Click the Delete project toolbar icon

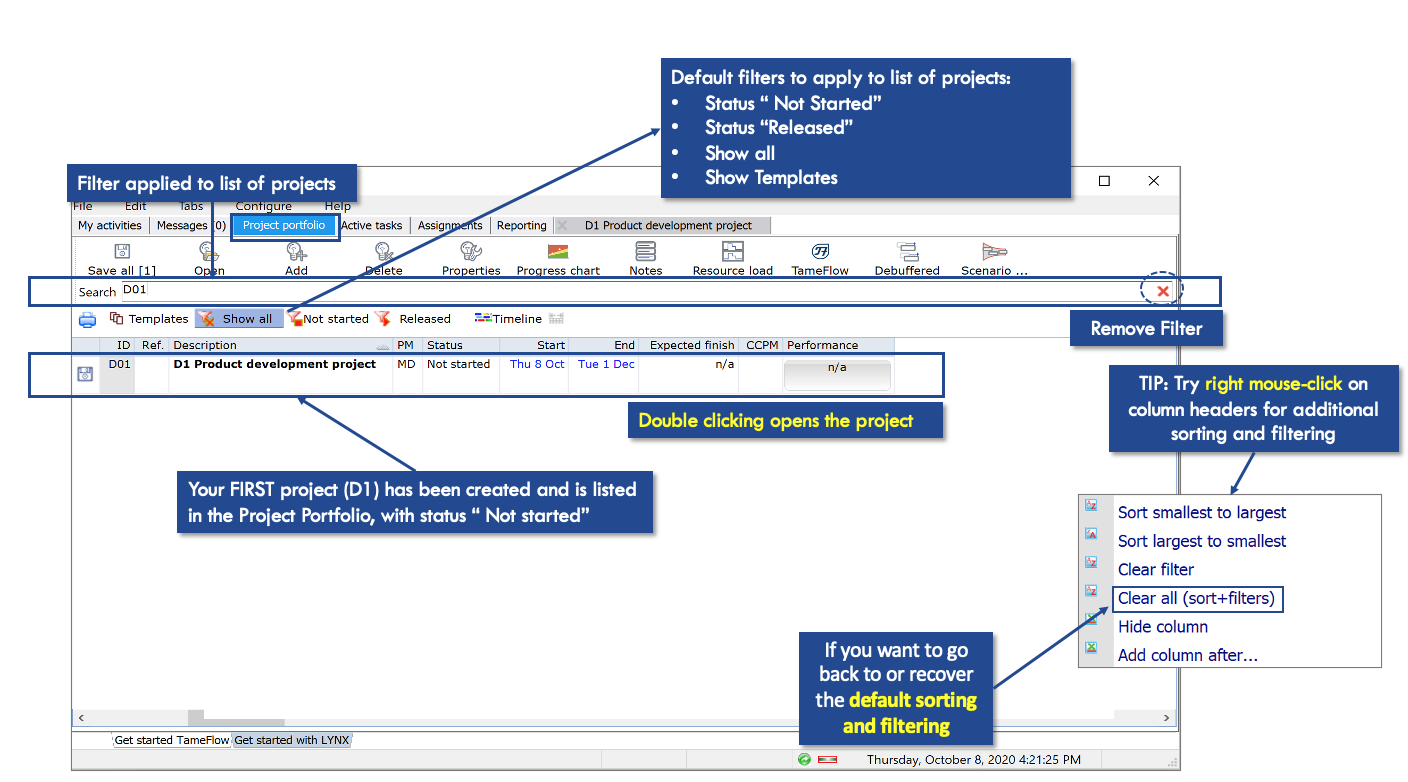click(x=383, y=251)
